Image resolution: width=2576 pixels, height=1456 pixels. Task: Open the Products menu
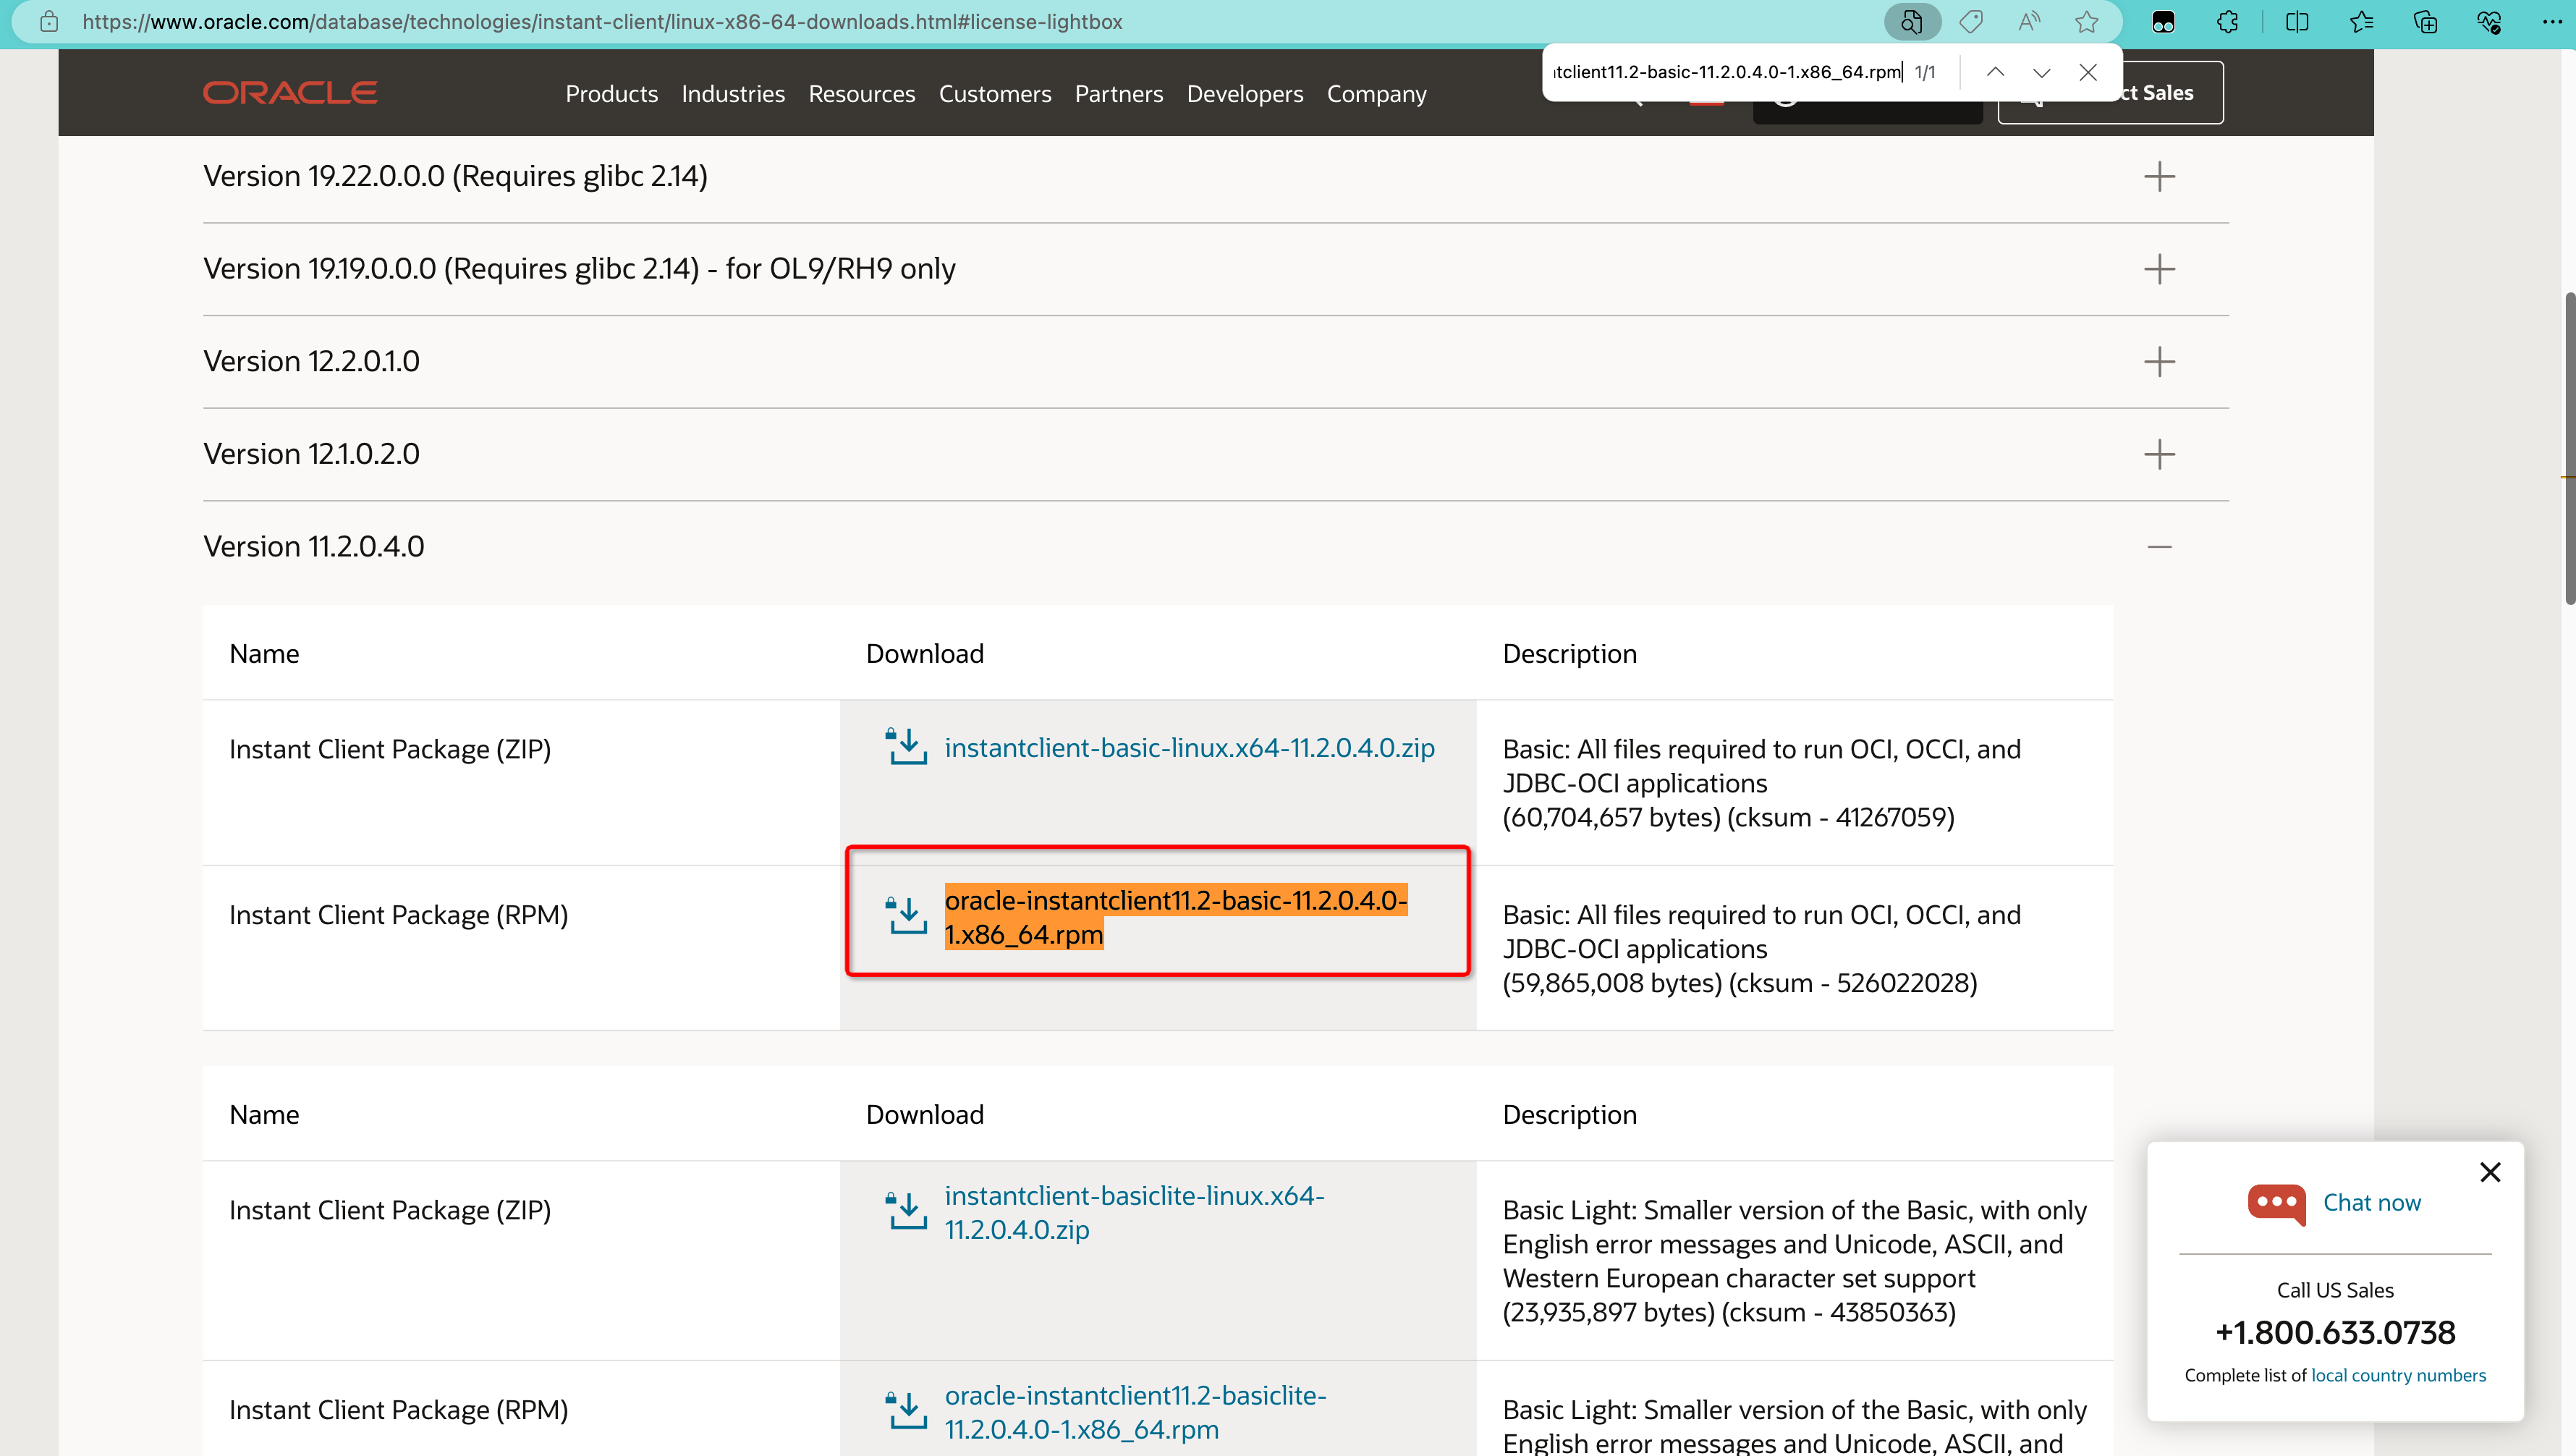pyautogui.click(x=611, y=94)
